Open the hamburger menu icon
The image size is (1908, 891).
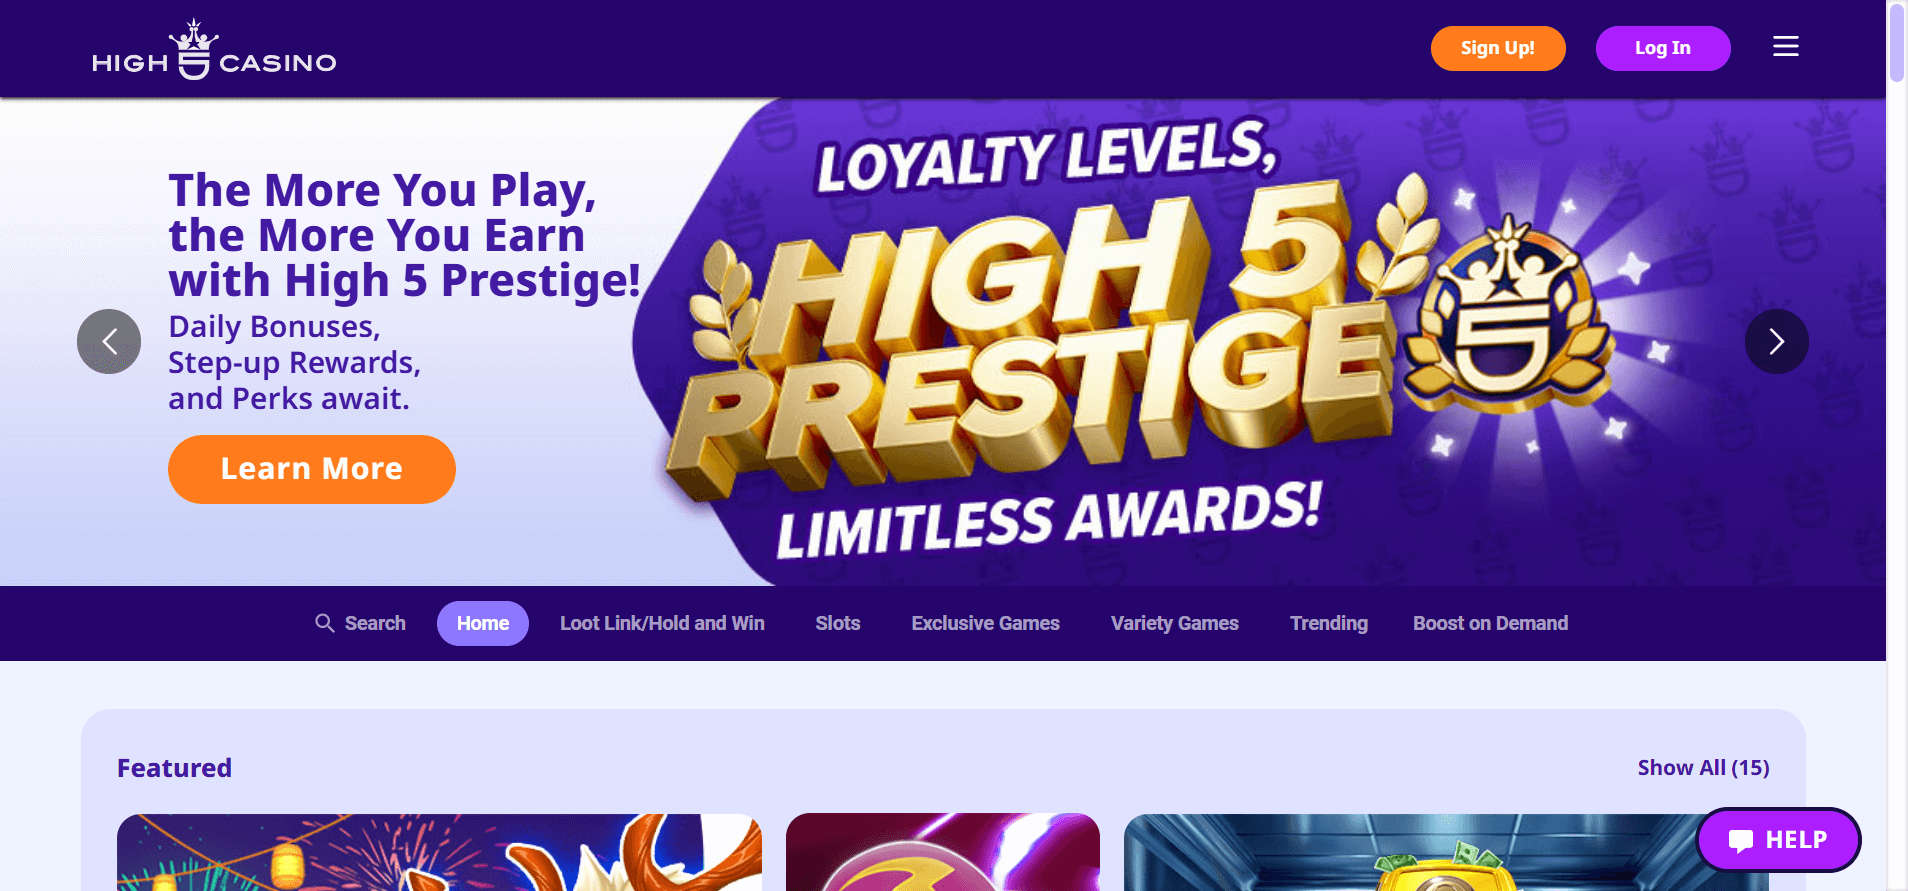click(1786, 47)
